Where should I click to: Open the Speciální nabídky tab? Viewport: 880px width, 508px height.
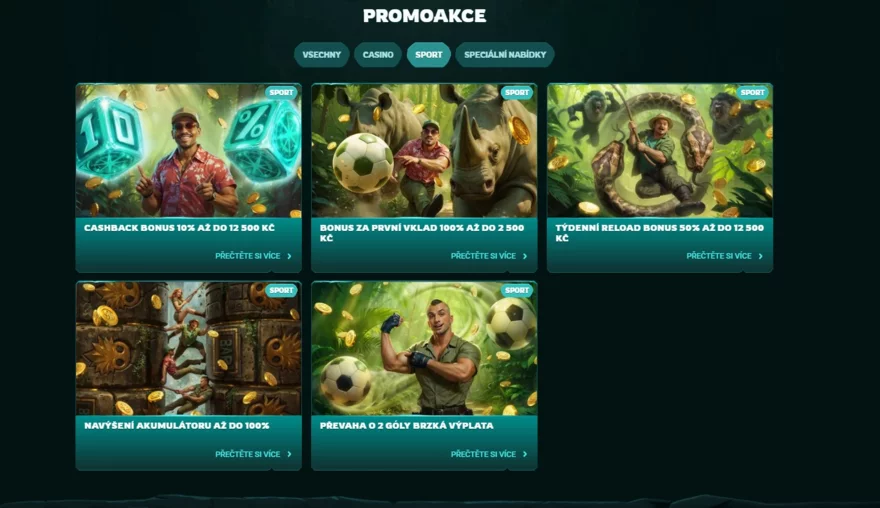[505, 55]
